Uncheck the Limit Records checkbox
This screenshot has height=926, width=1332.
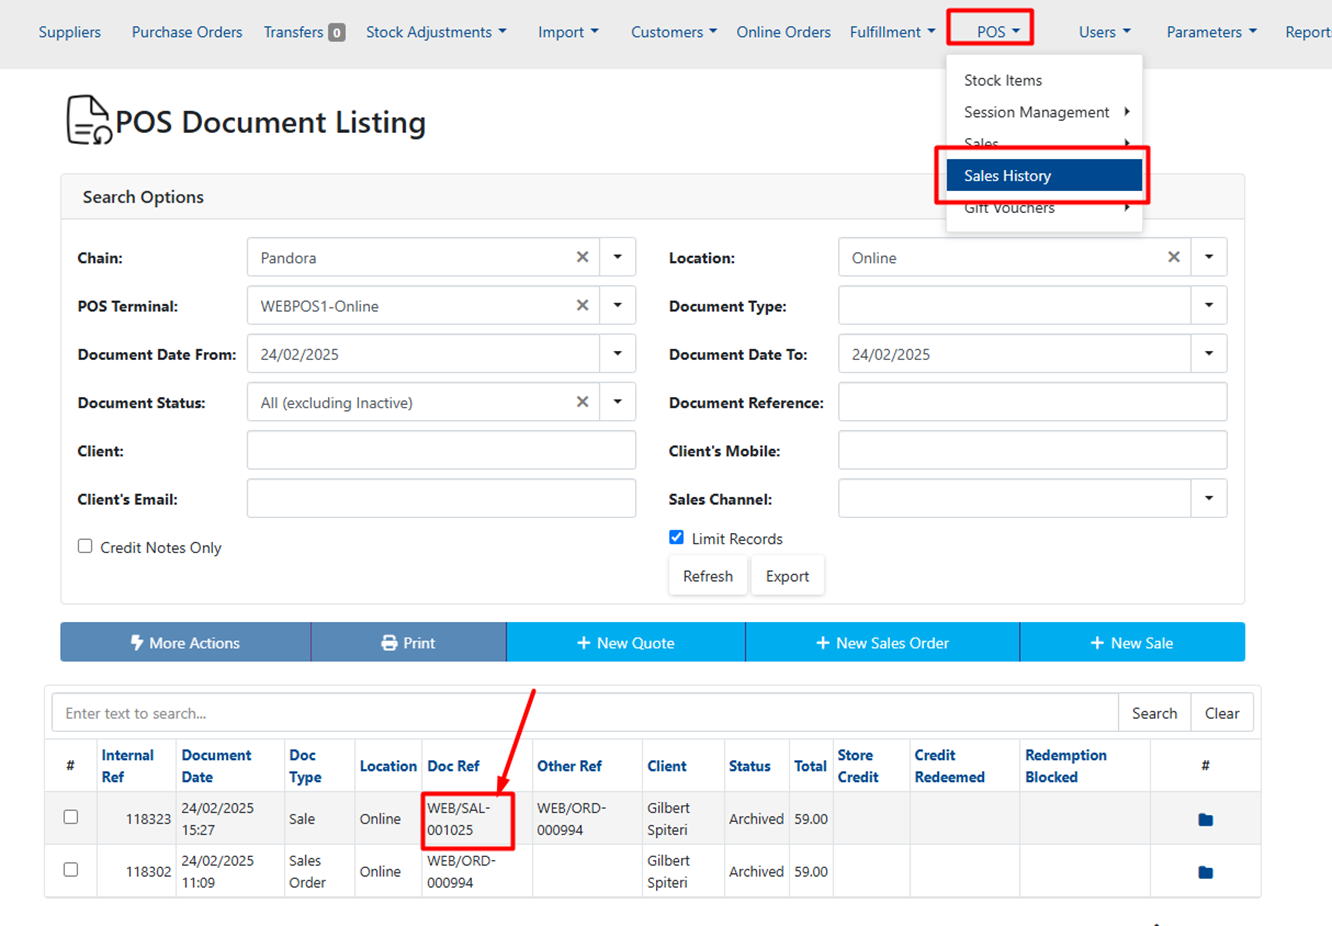coord(677,538)
